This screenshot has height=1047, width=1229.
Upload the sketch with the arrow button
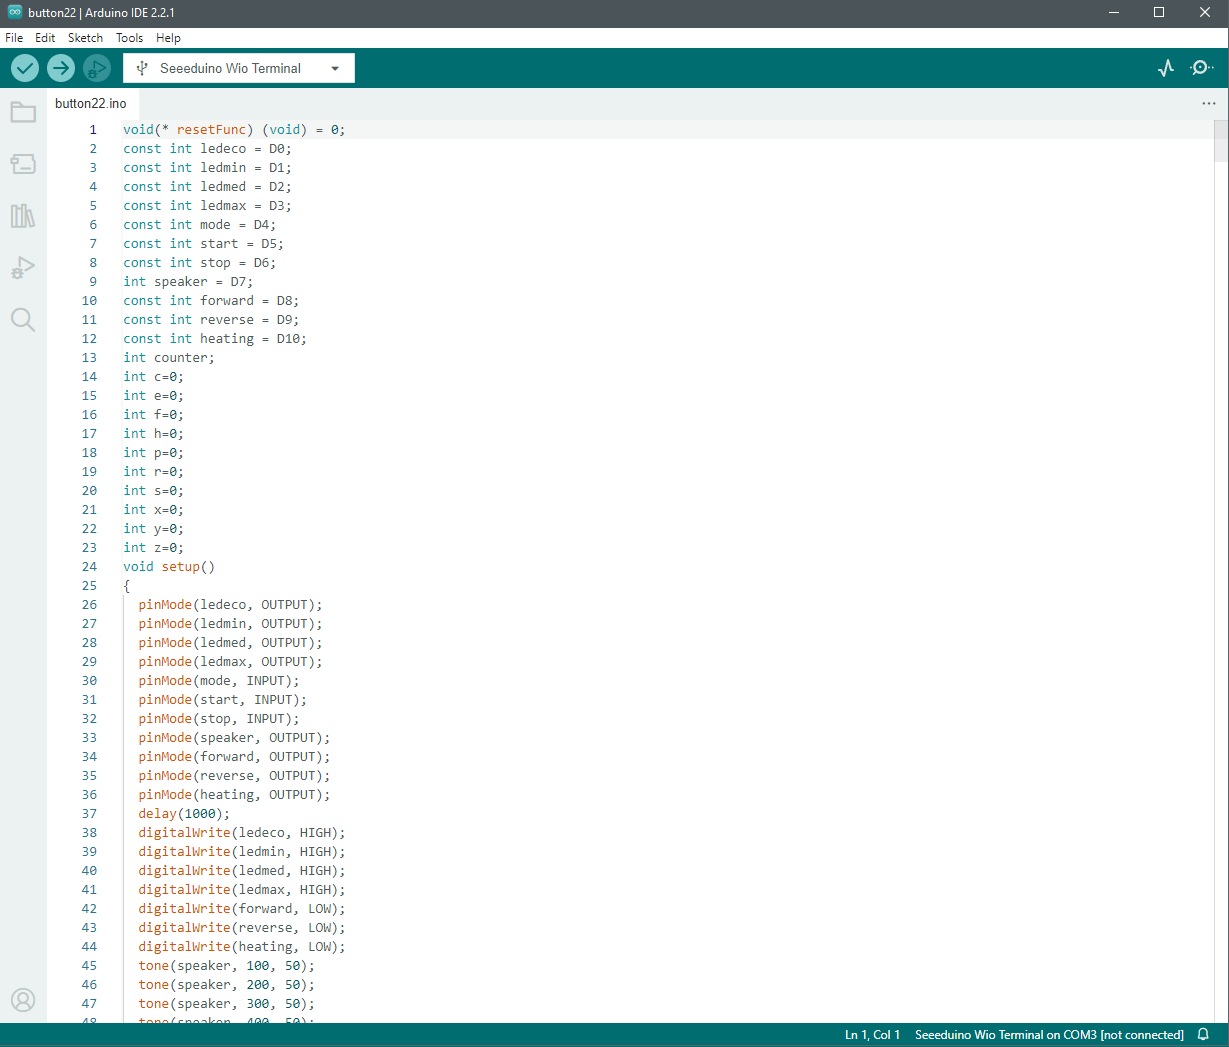[x=61, y=68]
